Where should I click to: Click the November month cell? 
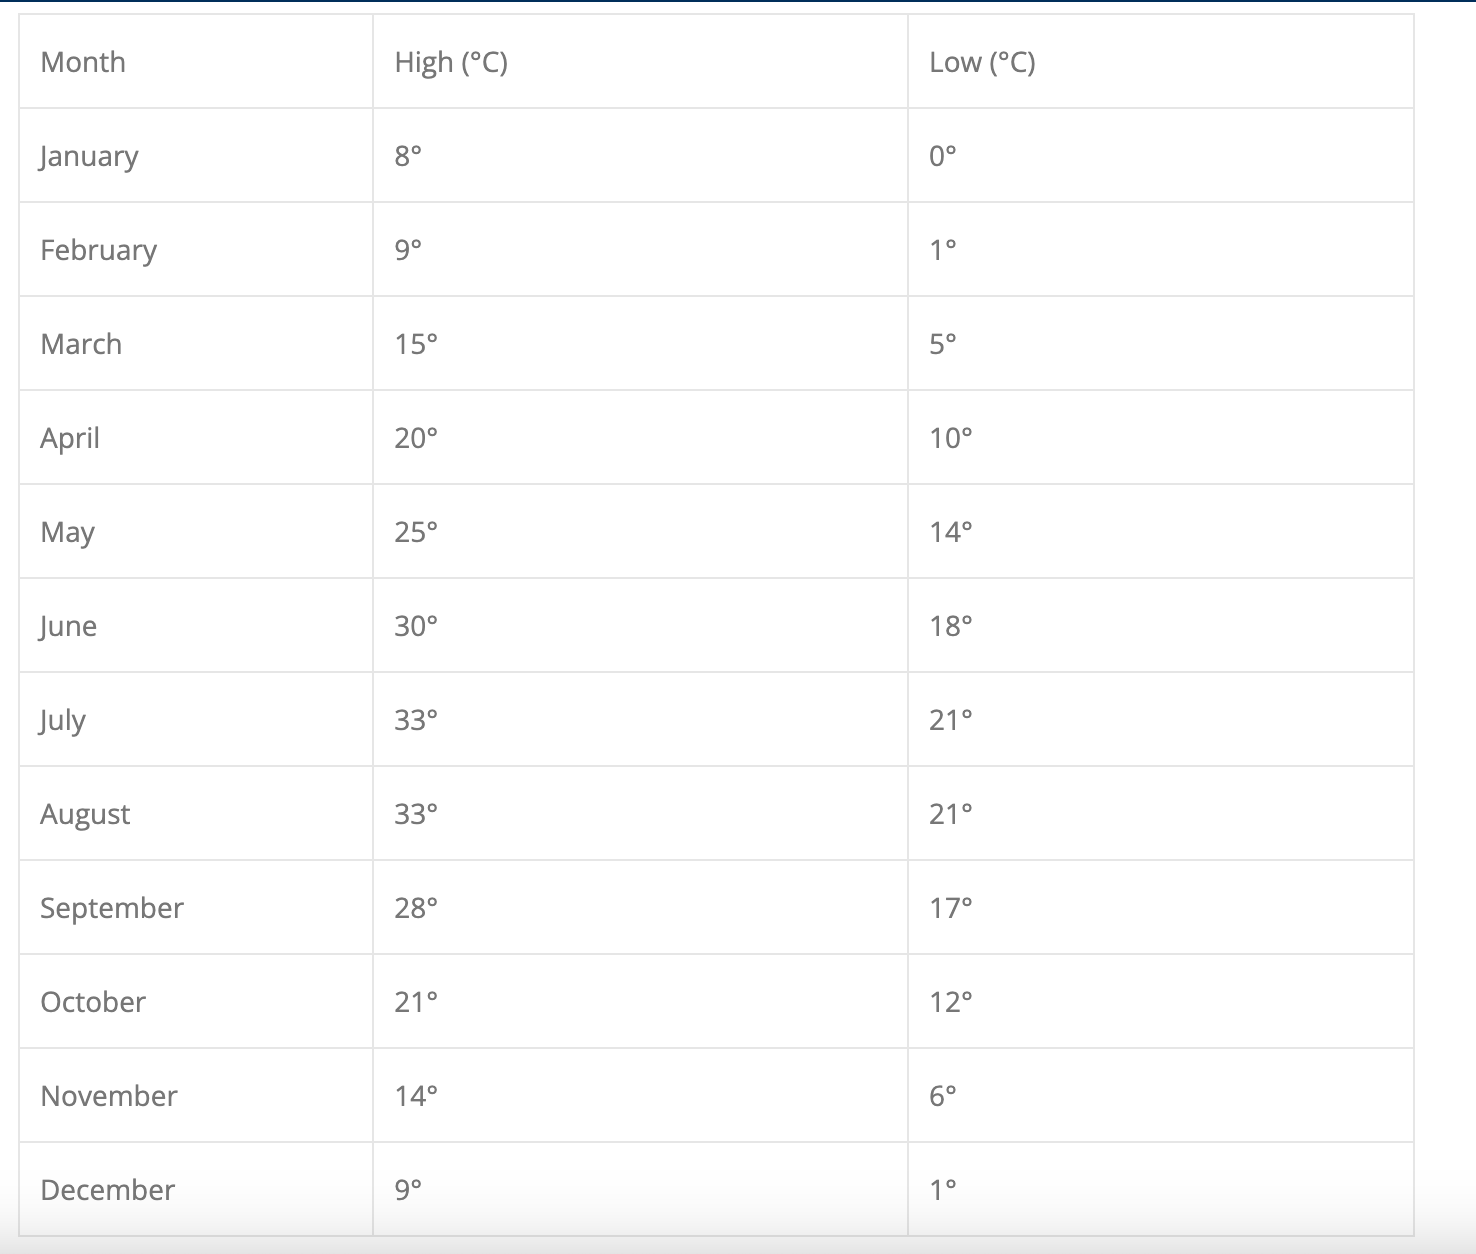(109, 1096)
